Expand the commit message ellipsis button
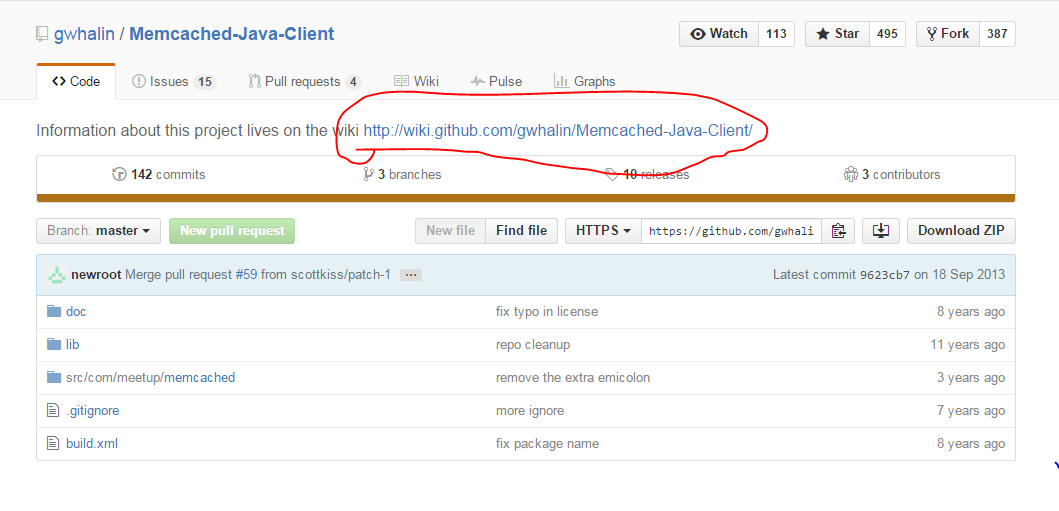Image resolution: width=1059 pixels, height=511 pixels. 411,275
